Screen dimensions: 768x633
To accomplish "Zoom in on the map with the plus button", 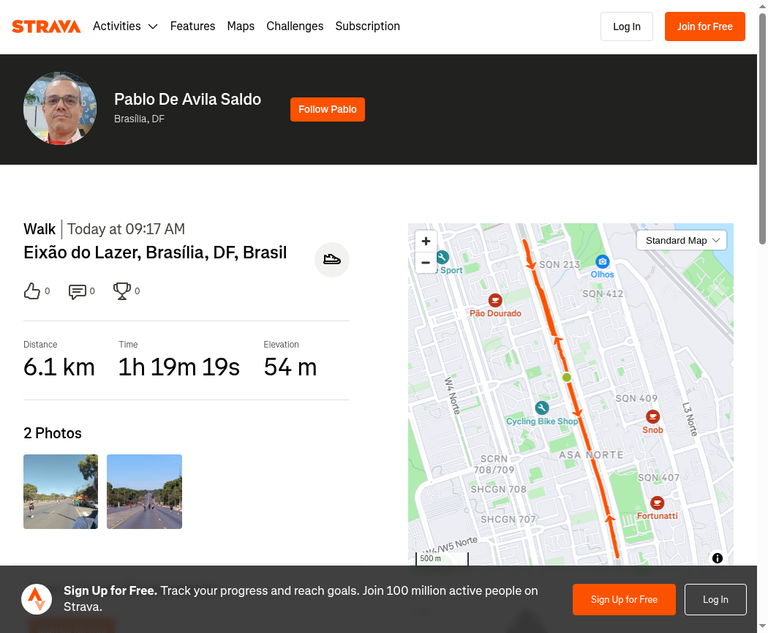I will tap(426, 241).
